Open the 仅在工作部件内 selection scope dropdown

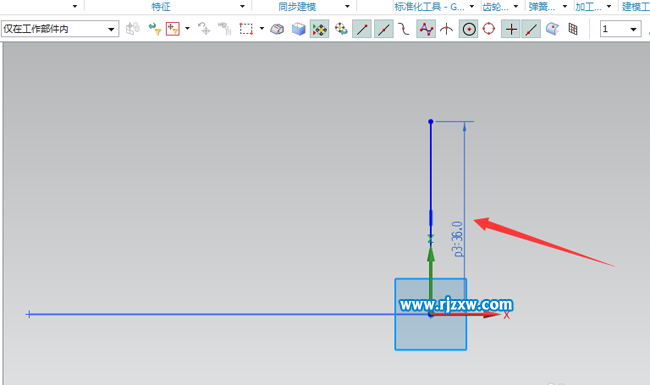click(60, 29)
